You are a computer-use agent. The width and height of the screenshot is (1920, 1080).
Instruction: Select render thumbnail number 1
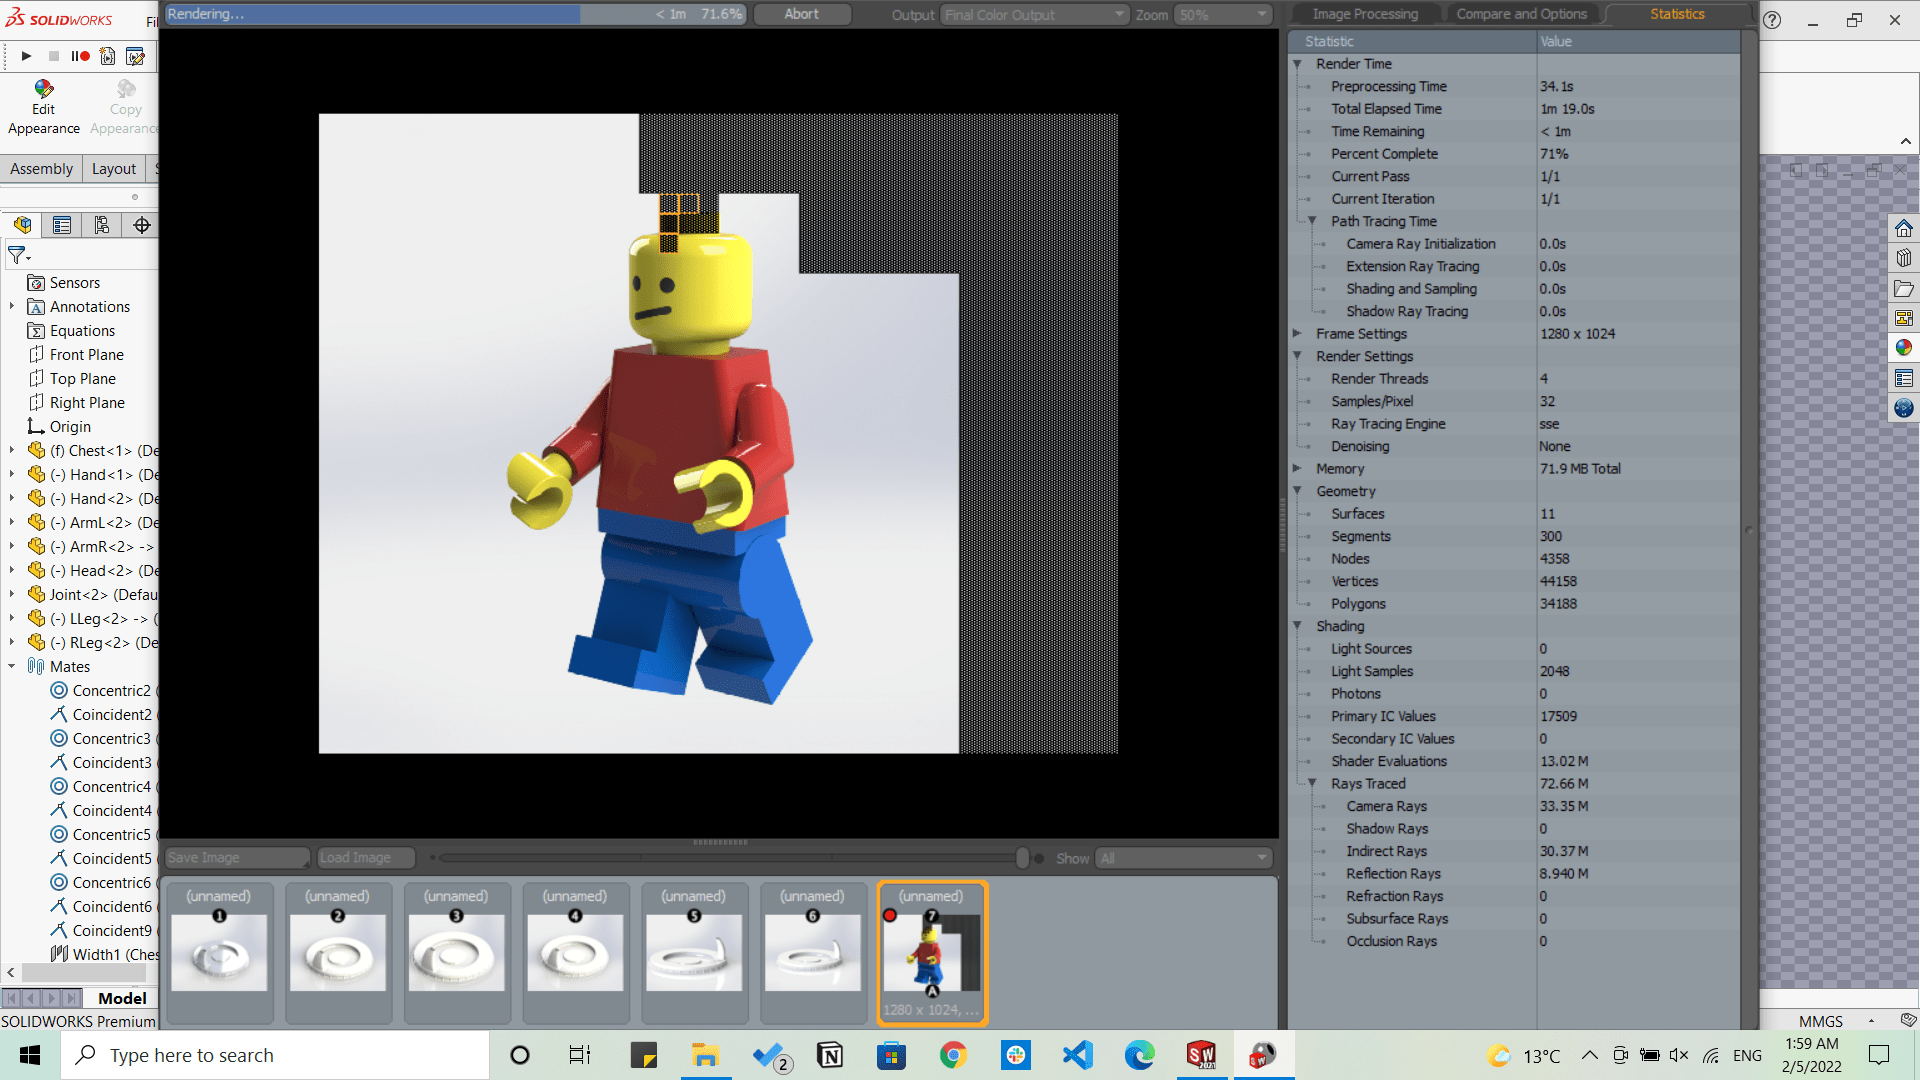point(219,952)
